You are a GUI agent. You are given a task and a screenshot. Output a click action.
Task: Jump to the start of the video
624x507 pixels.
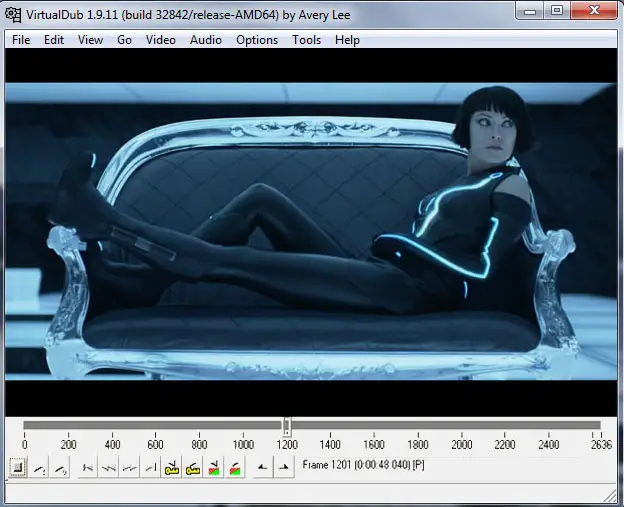(x=87, y=467)
